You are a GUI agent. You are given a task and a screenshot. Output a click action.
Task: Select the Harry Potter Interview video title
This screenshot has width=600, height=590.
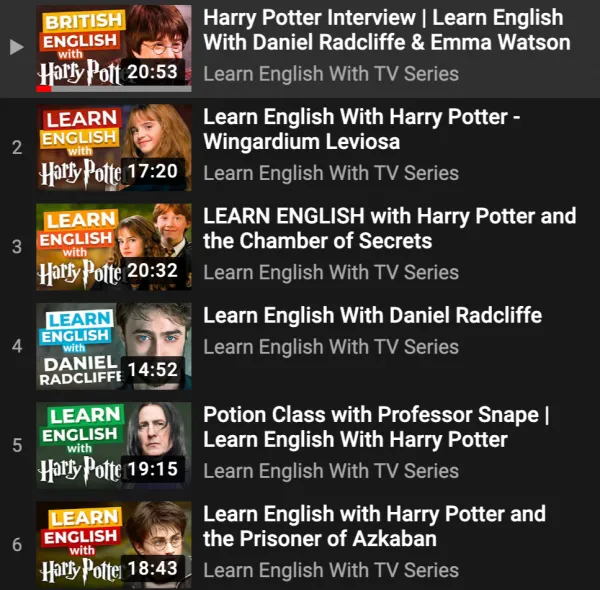[x=387, y=30]
